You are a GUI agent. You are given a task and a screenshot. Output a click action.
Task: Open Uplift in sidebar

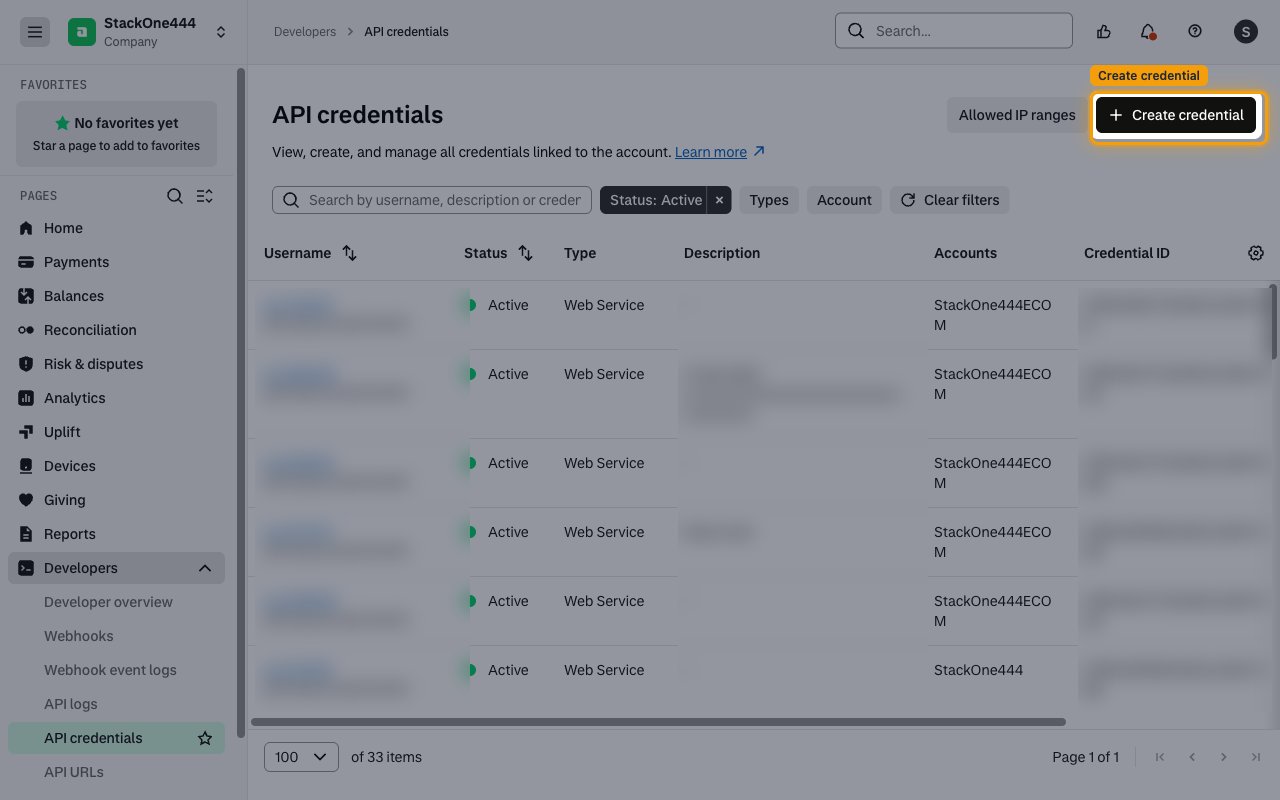point(116,432)
